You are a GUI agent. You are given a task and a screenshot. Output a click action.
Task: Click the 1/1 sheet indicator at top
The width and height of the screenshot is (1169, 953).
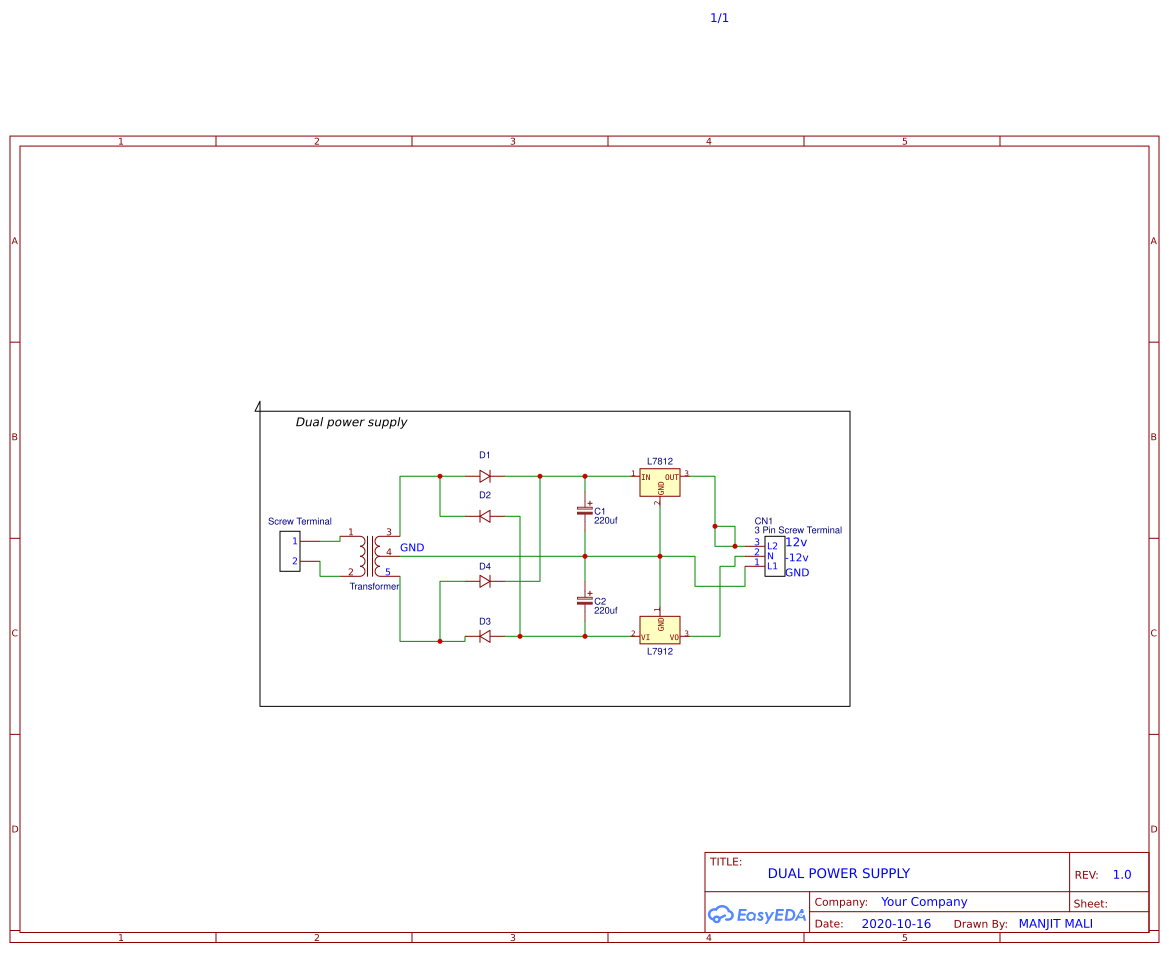(x=719, y=17)
